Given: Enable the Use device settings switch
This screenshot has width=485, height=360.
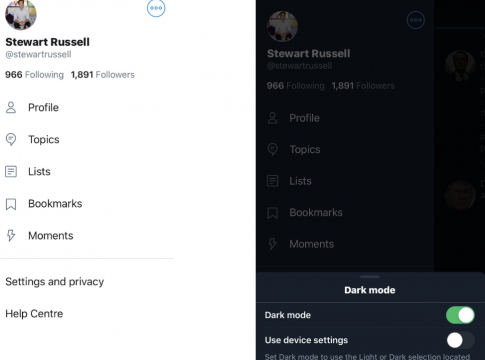Looking at the screenshot, I should 460,340.
